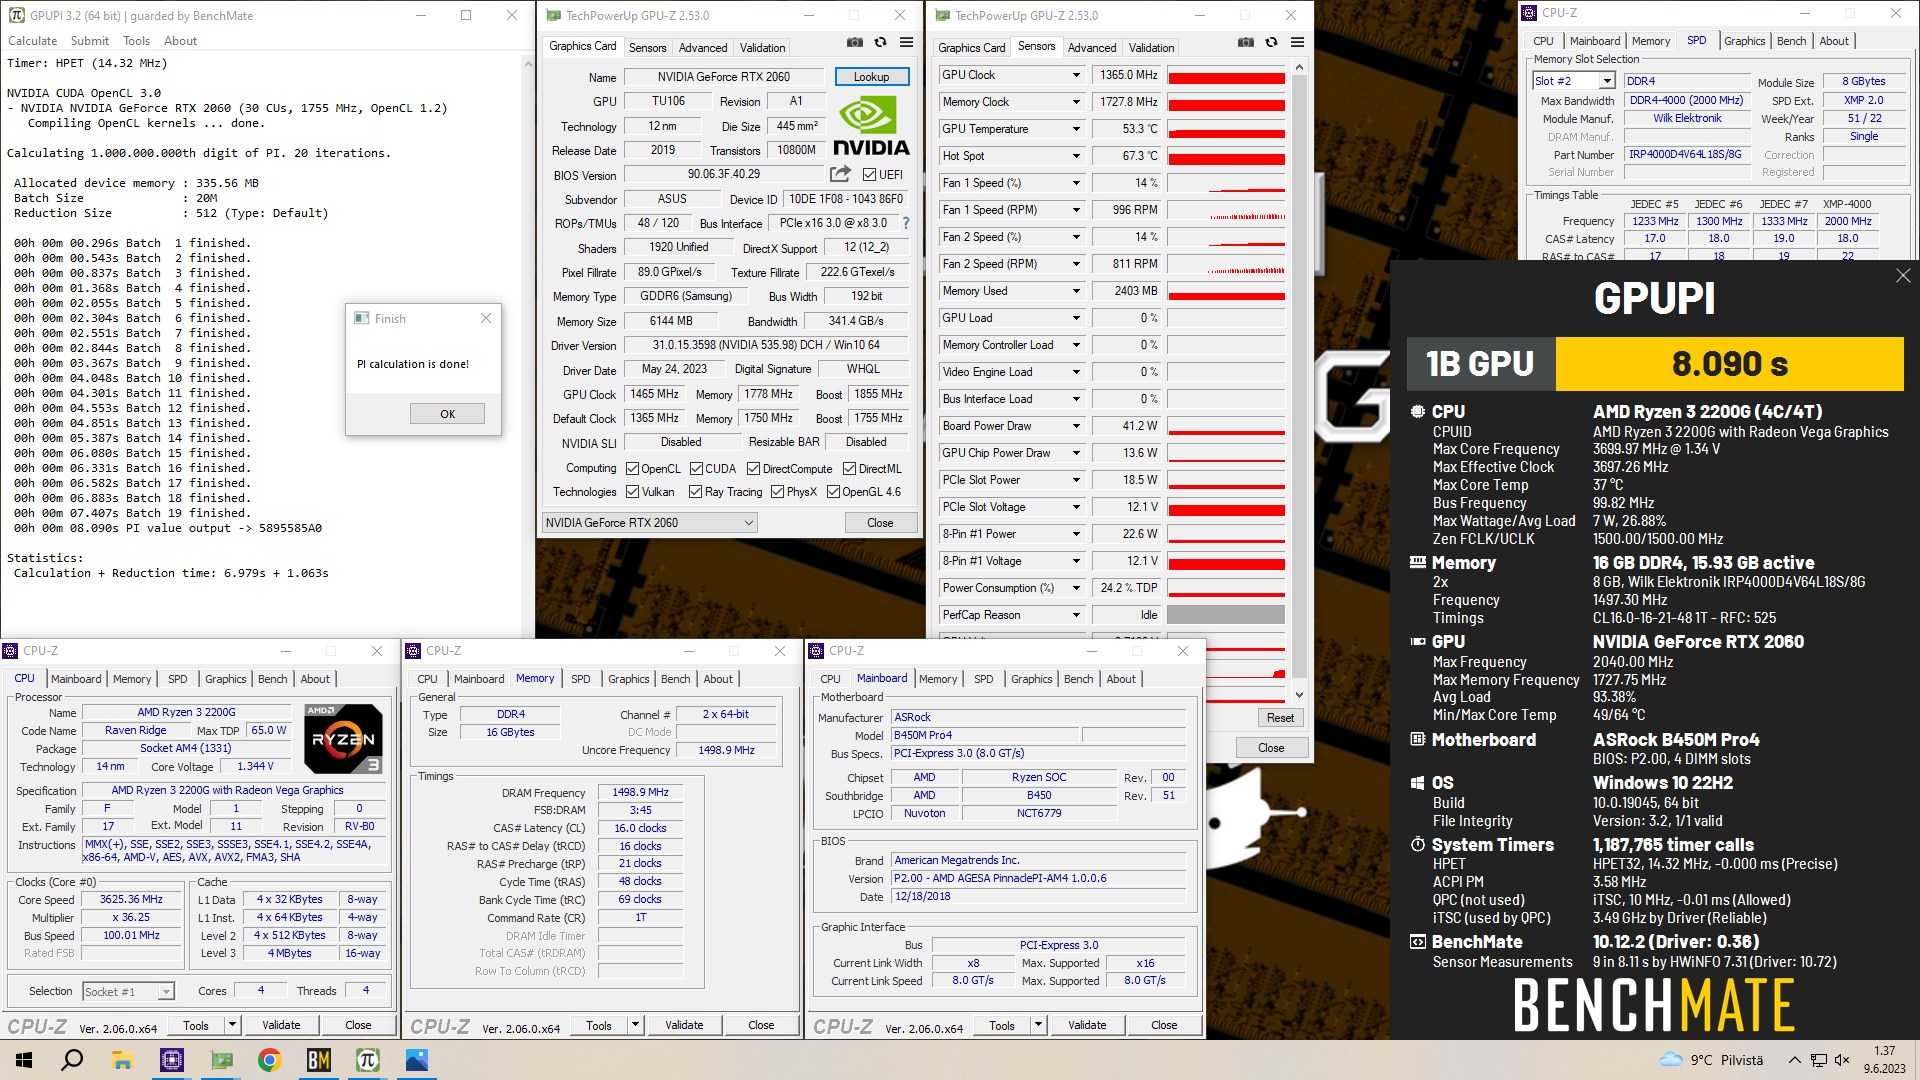Open Google Chrome from the taskbar

tap(269, 1060)
